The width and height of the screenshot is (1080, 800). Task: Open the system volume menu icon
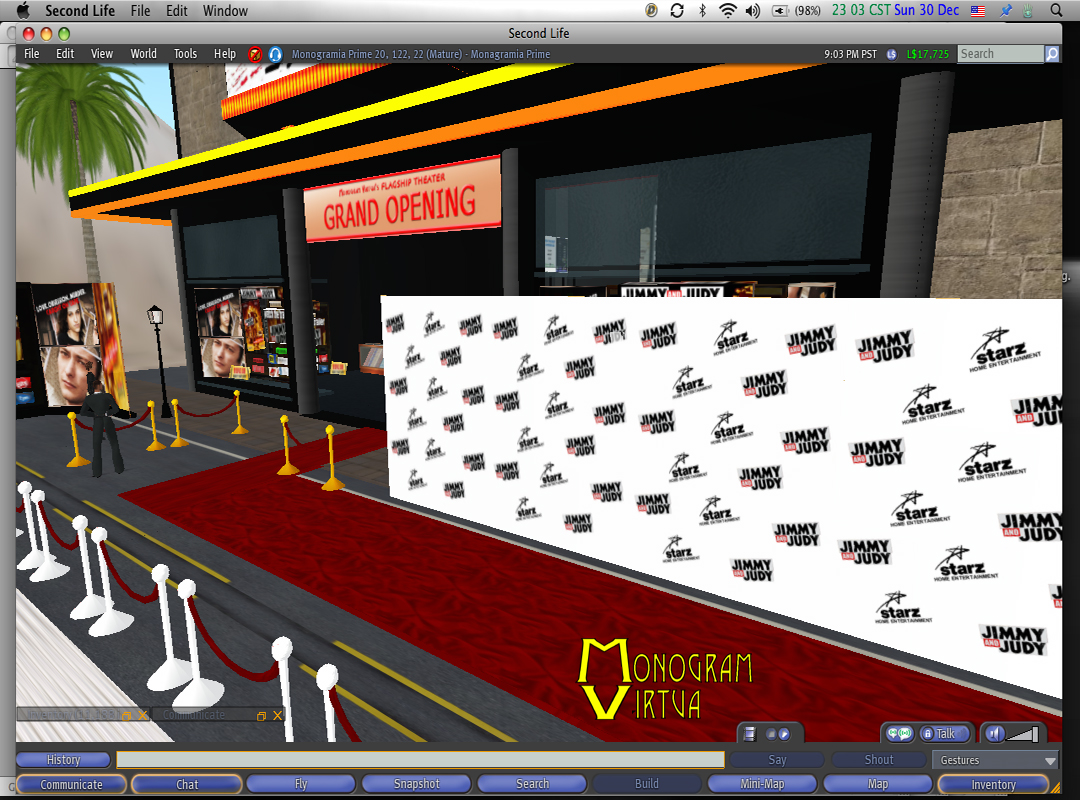(x=753, y=10)
